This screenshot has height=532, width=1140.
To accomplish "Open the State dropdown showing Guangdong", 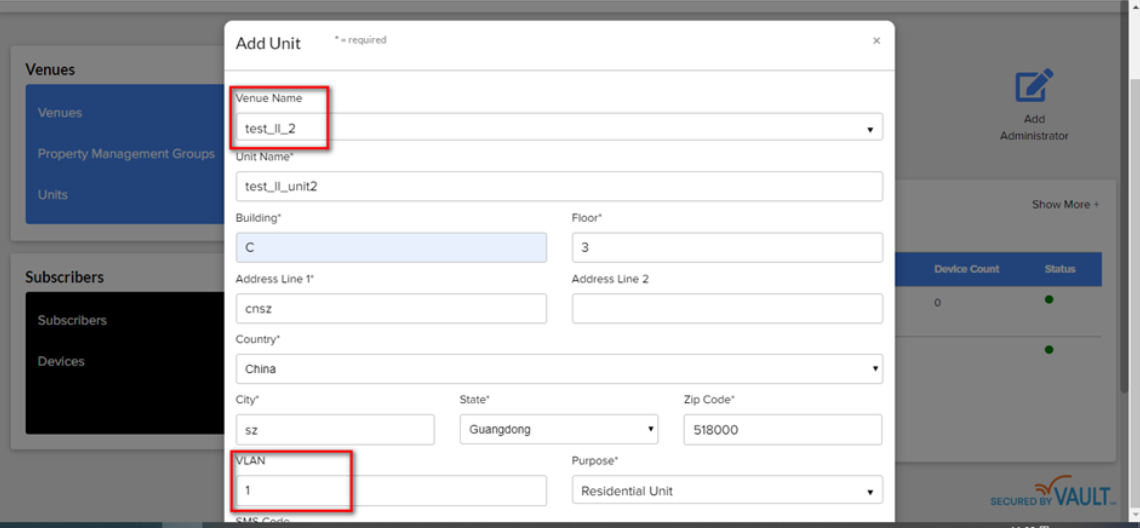I will click(558, 430).
